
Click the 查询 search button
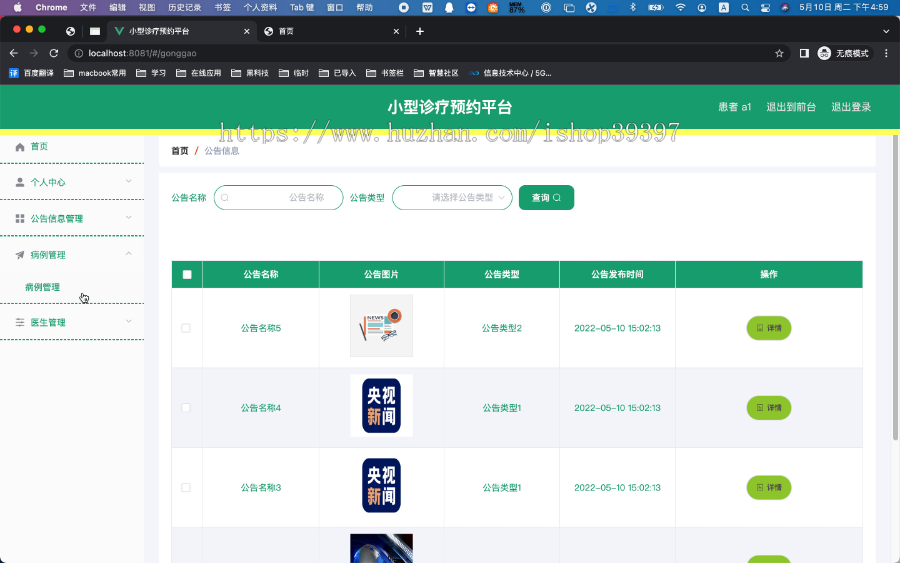[546, 197]
